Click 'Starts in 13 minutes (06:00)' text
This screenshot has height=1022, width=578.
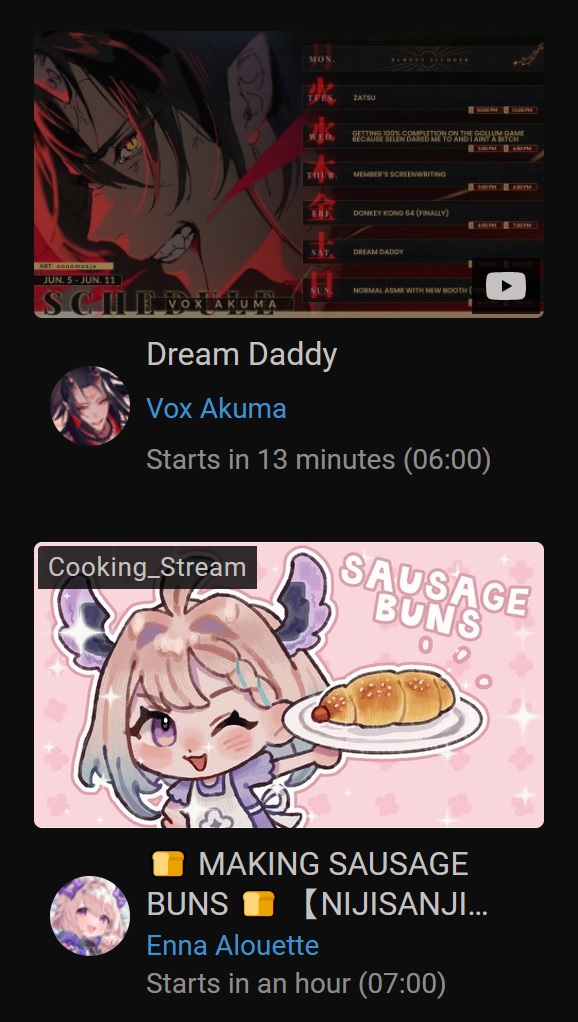tap(319, 460)
